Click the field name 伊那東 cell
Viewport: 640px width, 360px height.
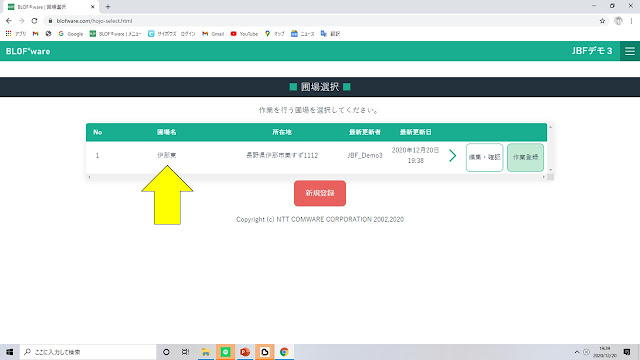click(x=167, y=155)
